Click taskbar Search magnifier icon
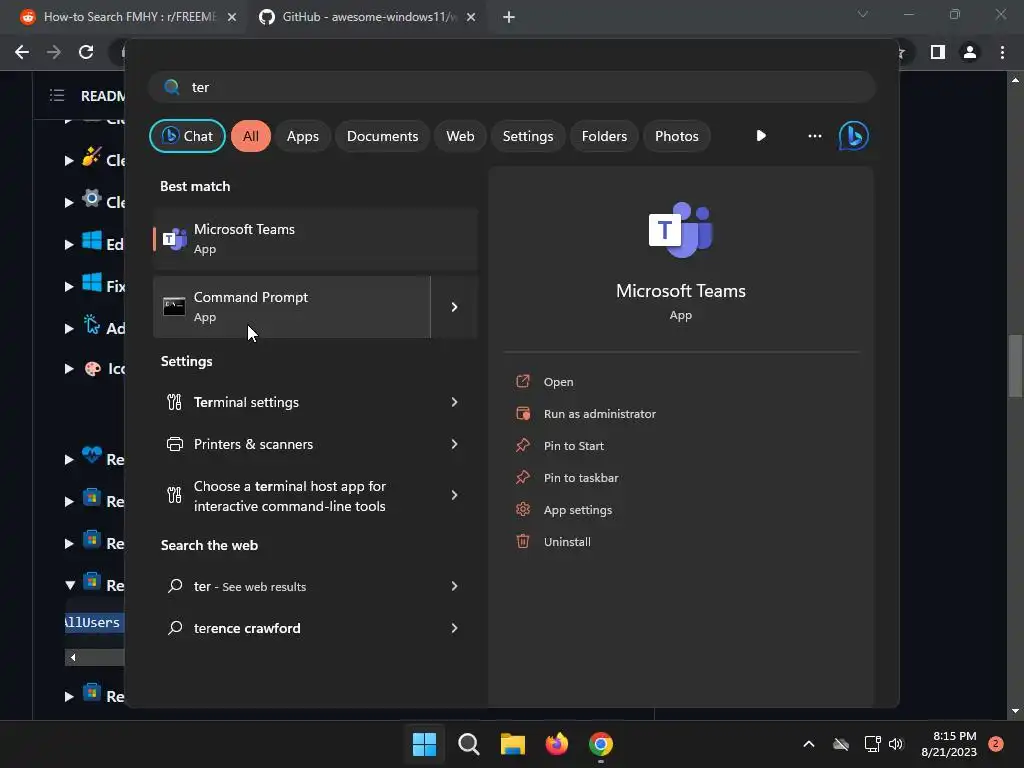 469,744
